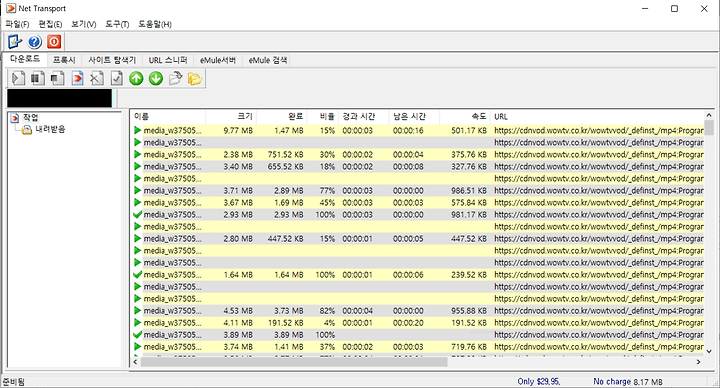Screen dimensions: 720x388
Task: Switch to the eMule서버 tab
Action: [x=218, y=60]
